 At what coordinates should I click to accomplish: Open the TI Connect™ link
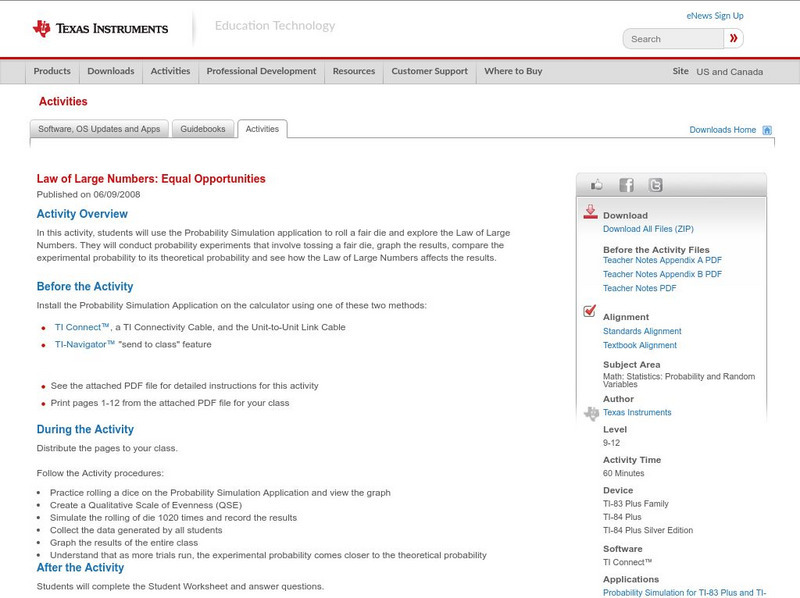[x=82, y=327]
